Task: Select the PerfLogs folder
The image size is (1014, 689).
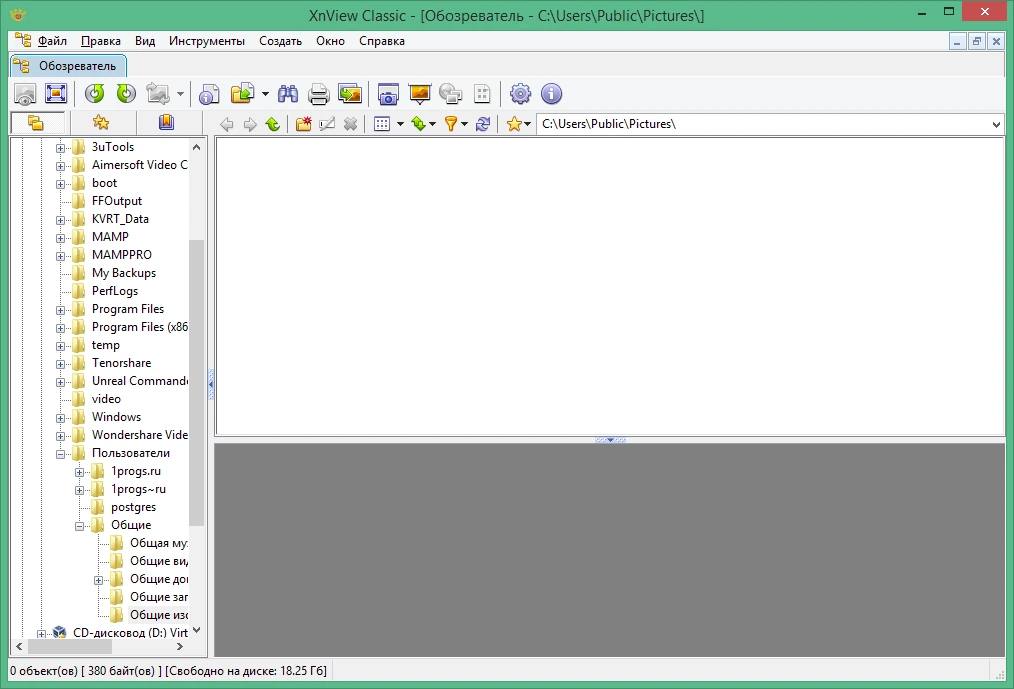Action: point(114,291)
